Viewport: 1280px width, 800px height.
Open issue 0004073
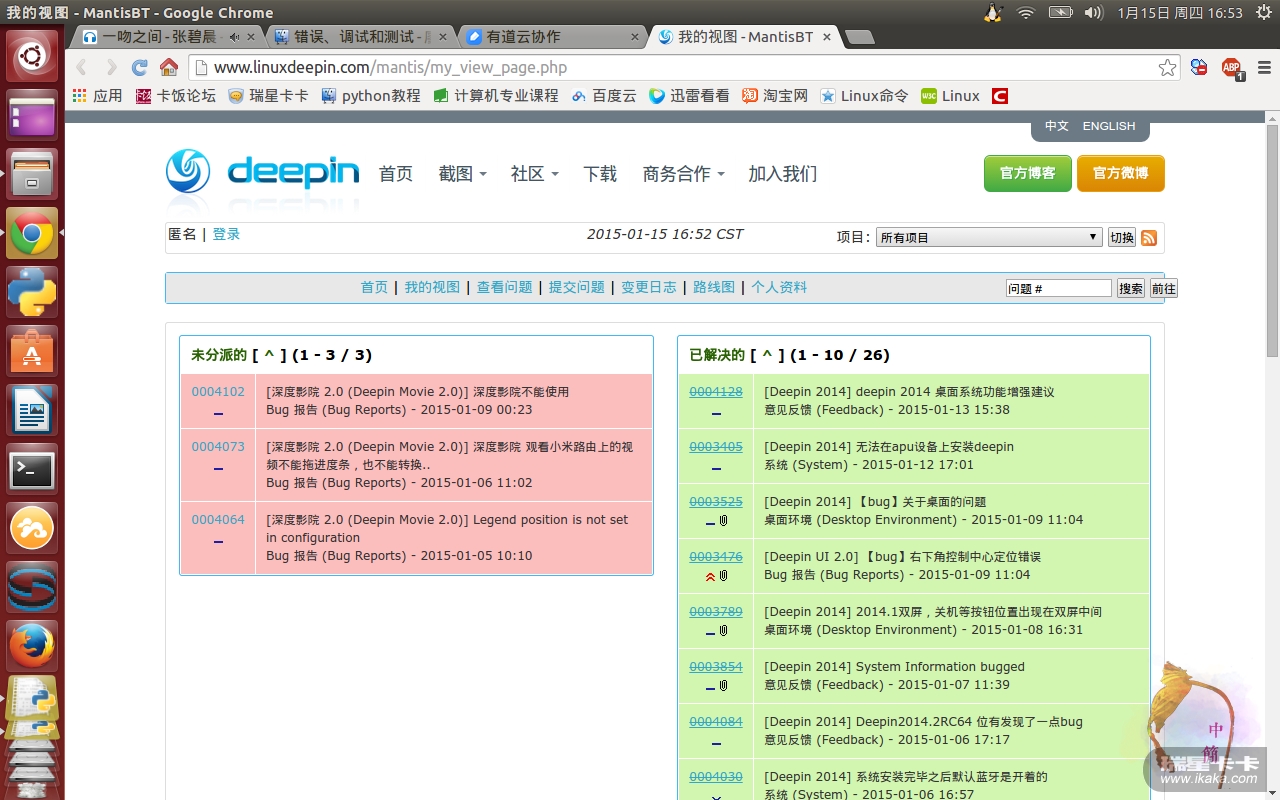pyautogui.click(x=218, y=447)
